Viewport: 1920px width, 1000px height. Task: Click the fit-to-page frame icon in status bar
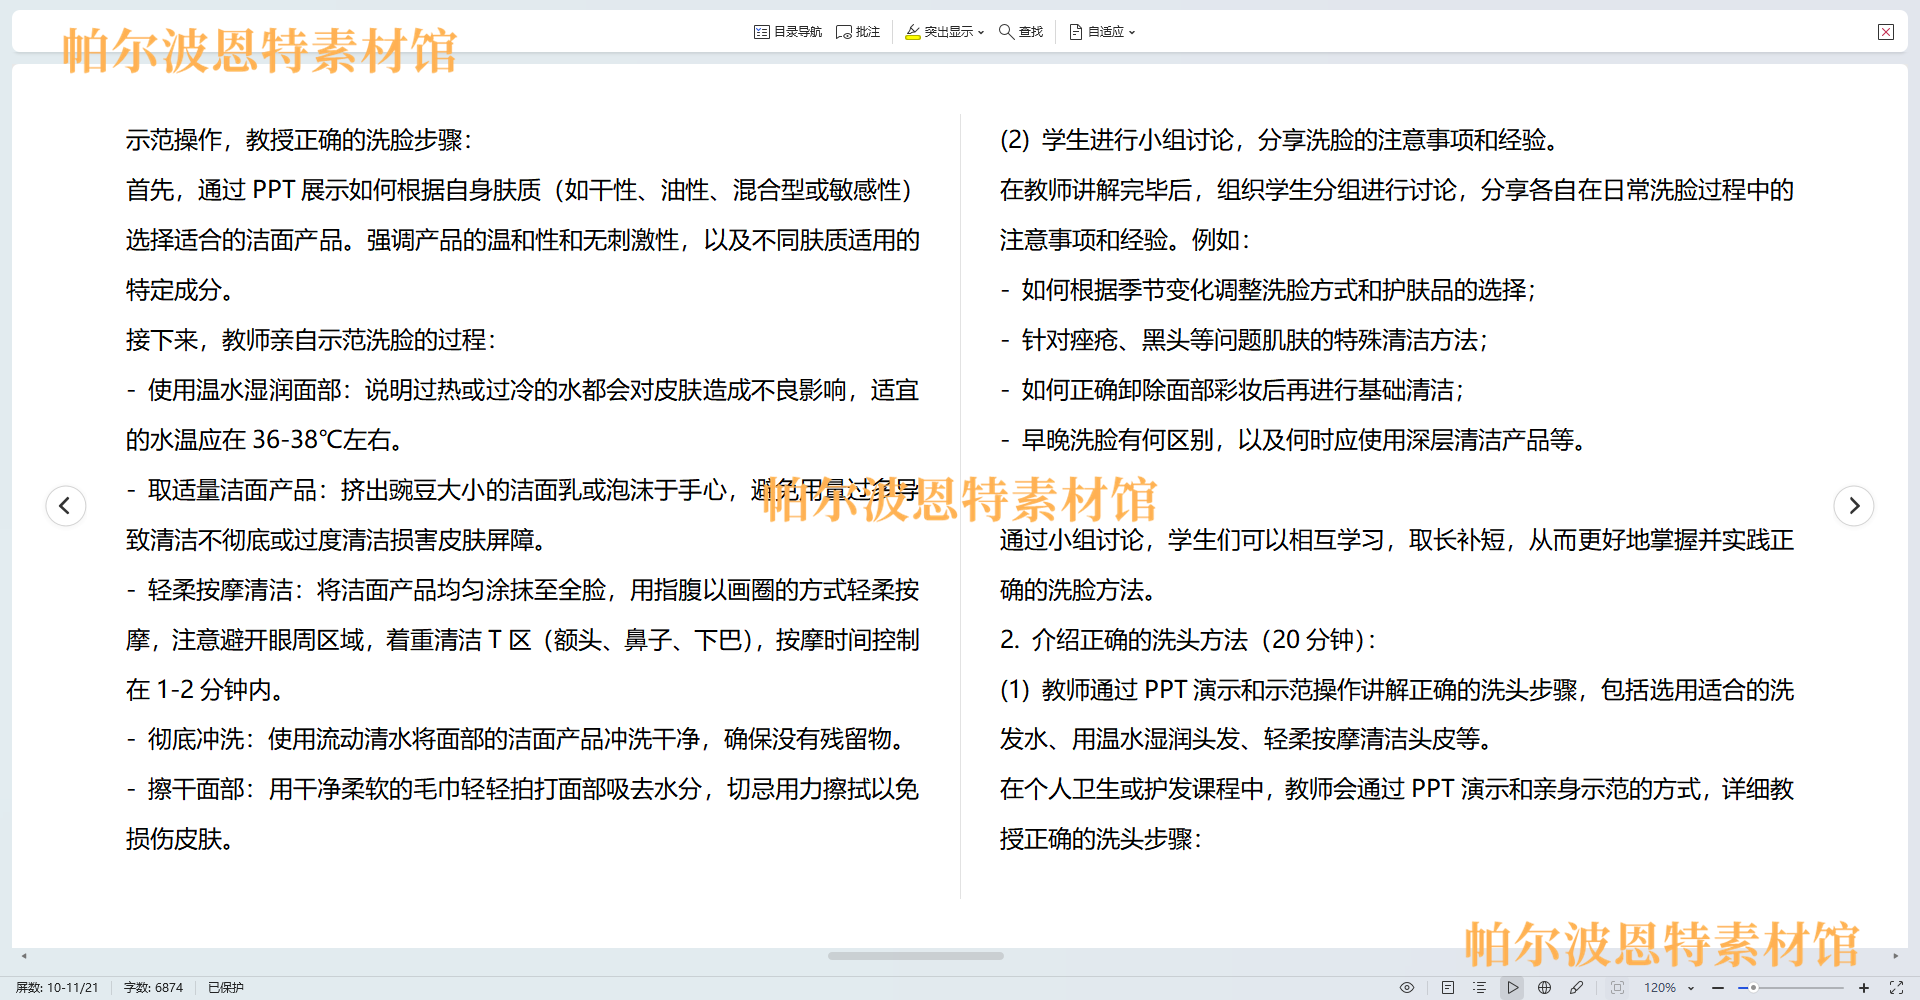click(1617, 987)
